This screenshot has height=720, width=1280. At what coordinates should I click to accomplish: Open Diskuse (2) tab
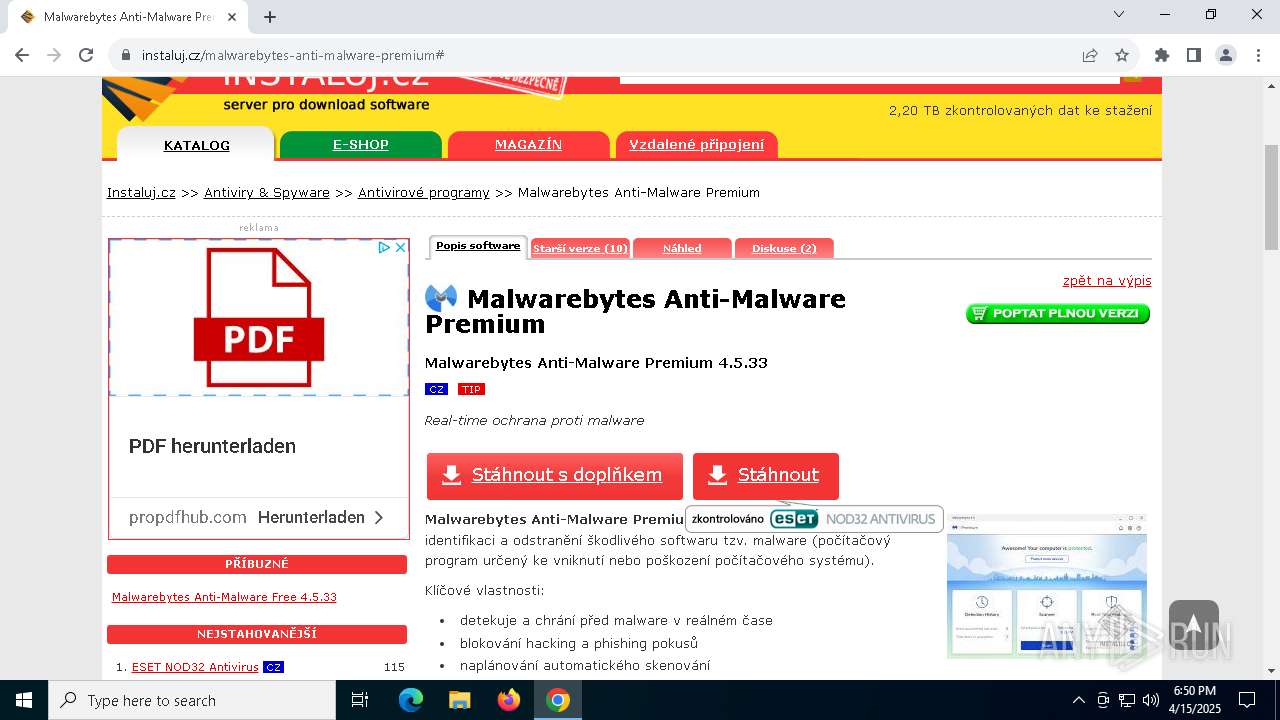[784, 248]
